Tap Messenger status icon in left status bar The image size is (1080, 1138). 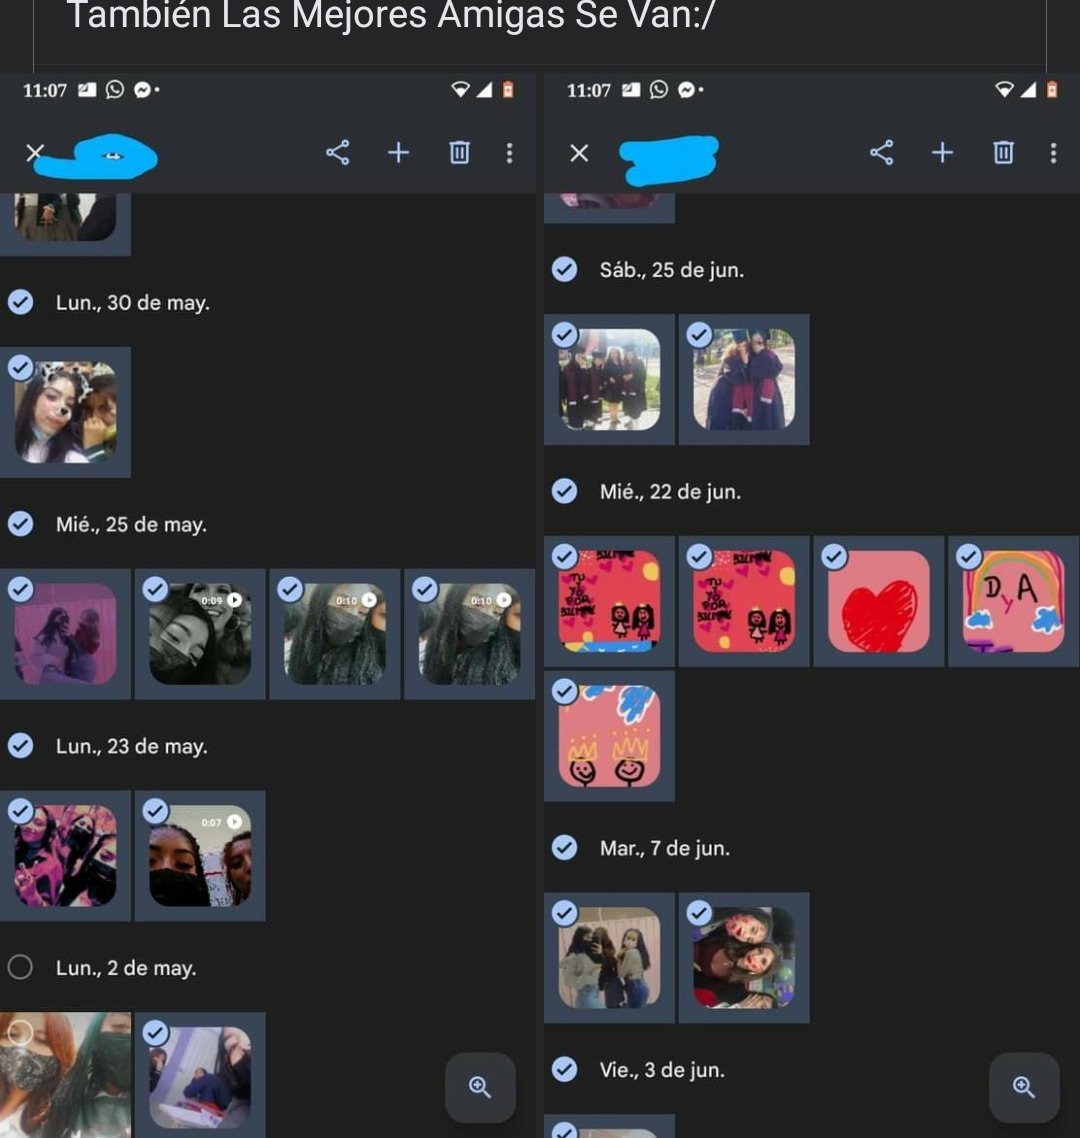(142, 90)
